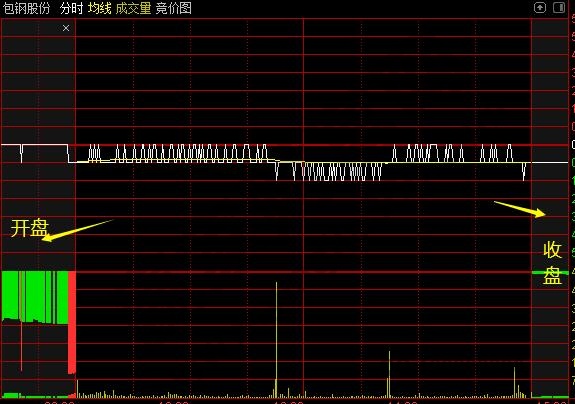575x404 pixels.
Task: Toggle the 均线 average line display
Action: pos(99,8)
